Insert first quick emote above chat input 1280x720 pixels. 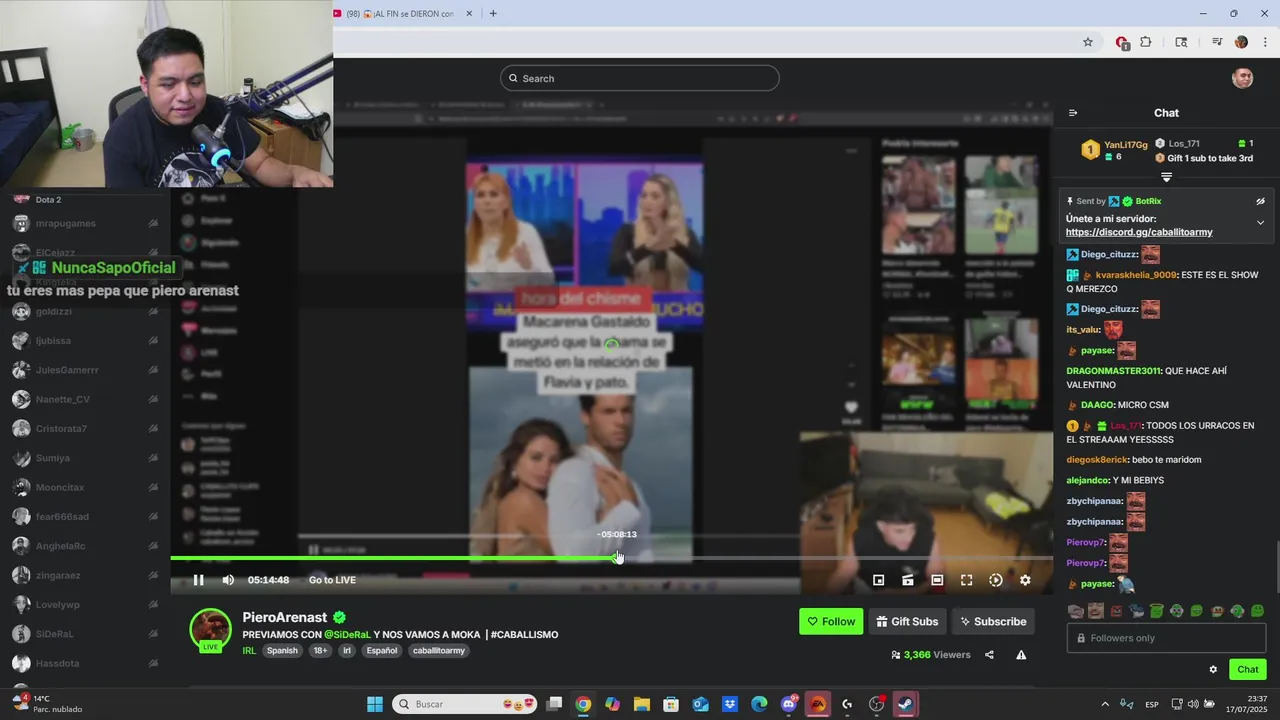coord(1075,611)
